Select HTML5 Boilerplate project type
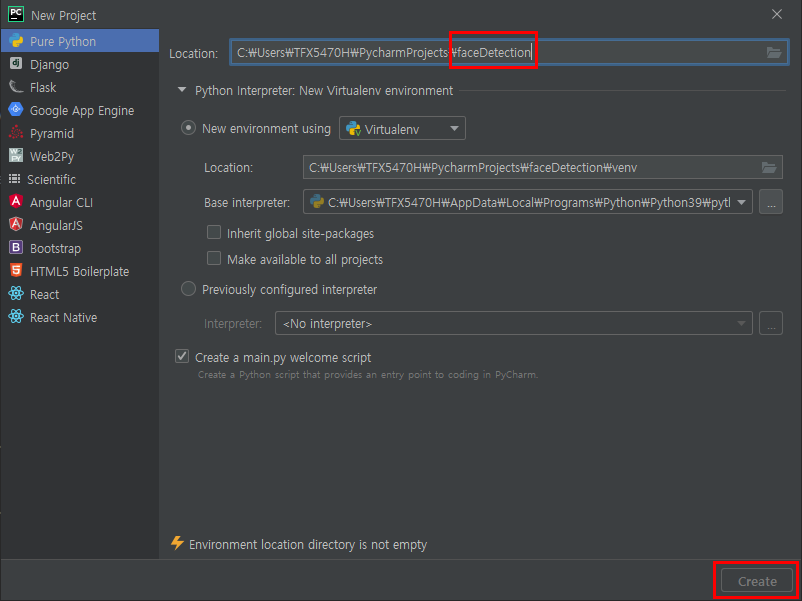 (x=80, y=271)
